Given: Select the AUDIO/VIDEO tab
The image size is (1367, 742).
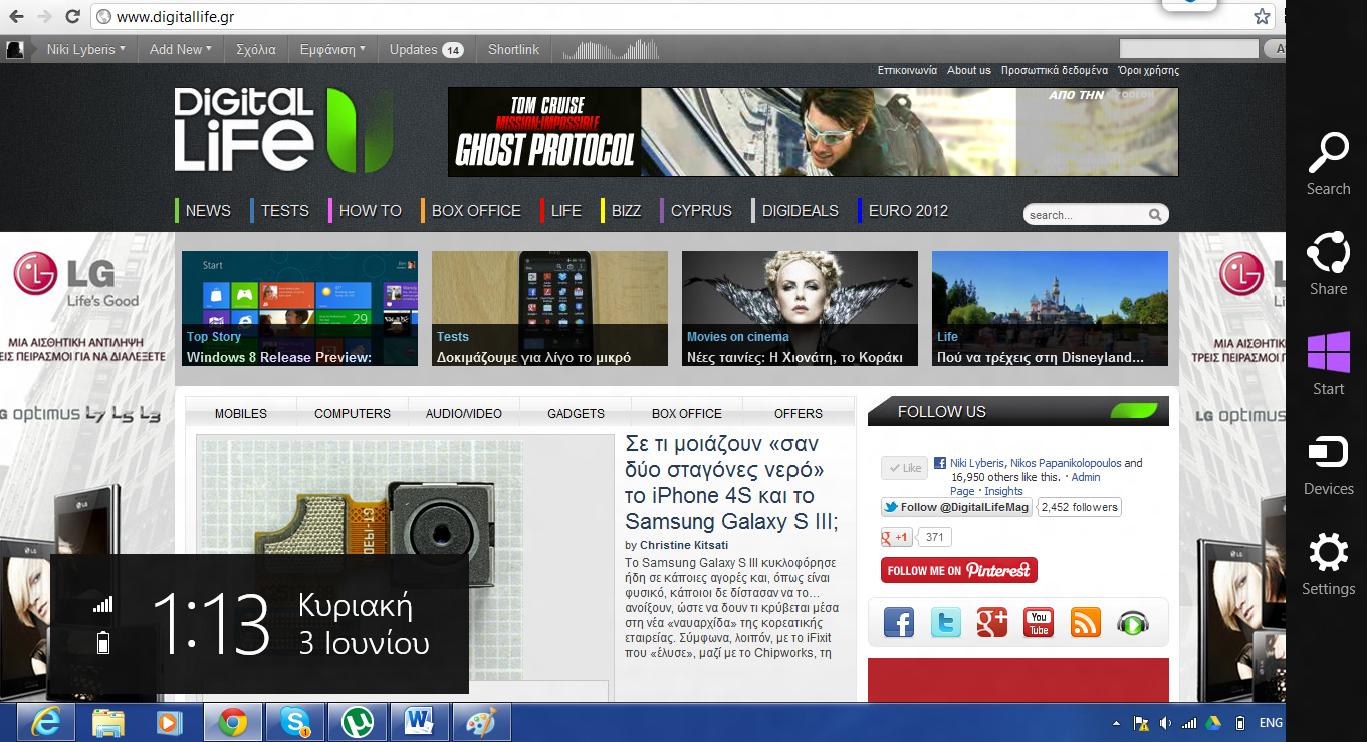Looking at the screenshot, I should (464, 413).
